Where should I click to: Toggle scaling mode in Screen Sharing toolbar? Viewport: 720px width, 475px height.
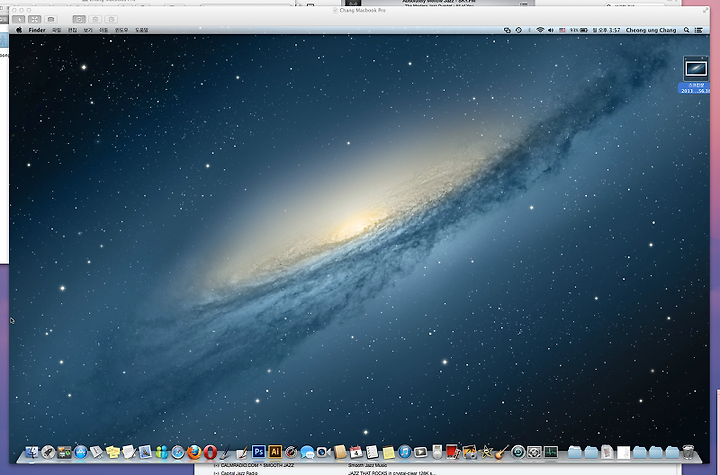click(x=34, y=19)
